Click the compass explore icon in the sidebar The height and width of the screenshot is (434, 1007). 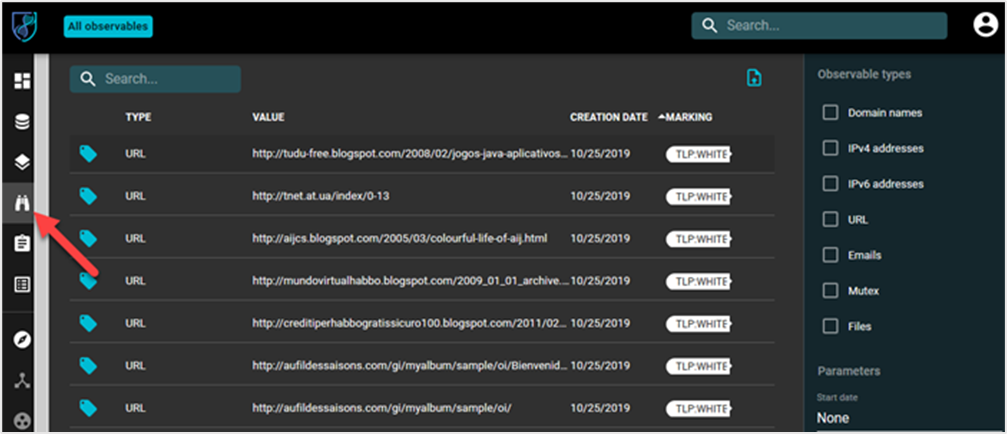click(x=21, y=340)
